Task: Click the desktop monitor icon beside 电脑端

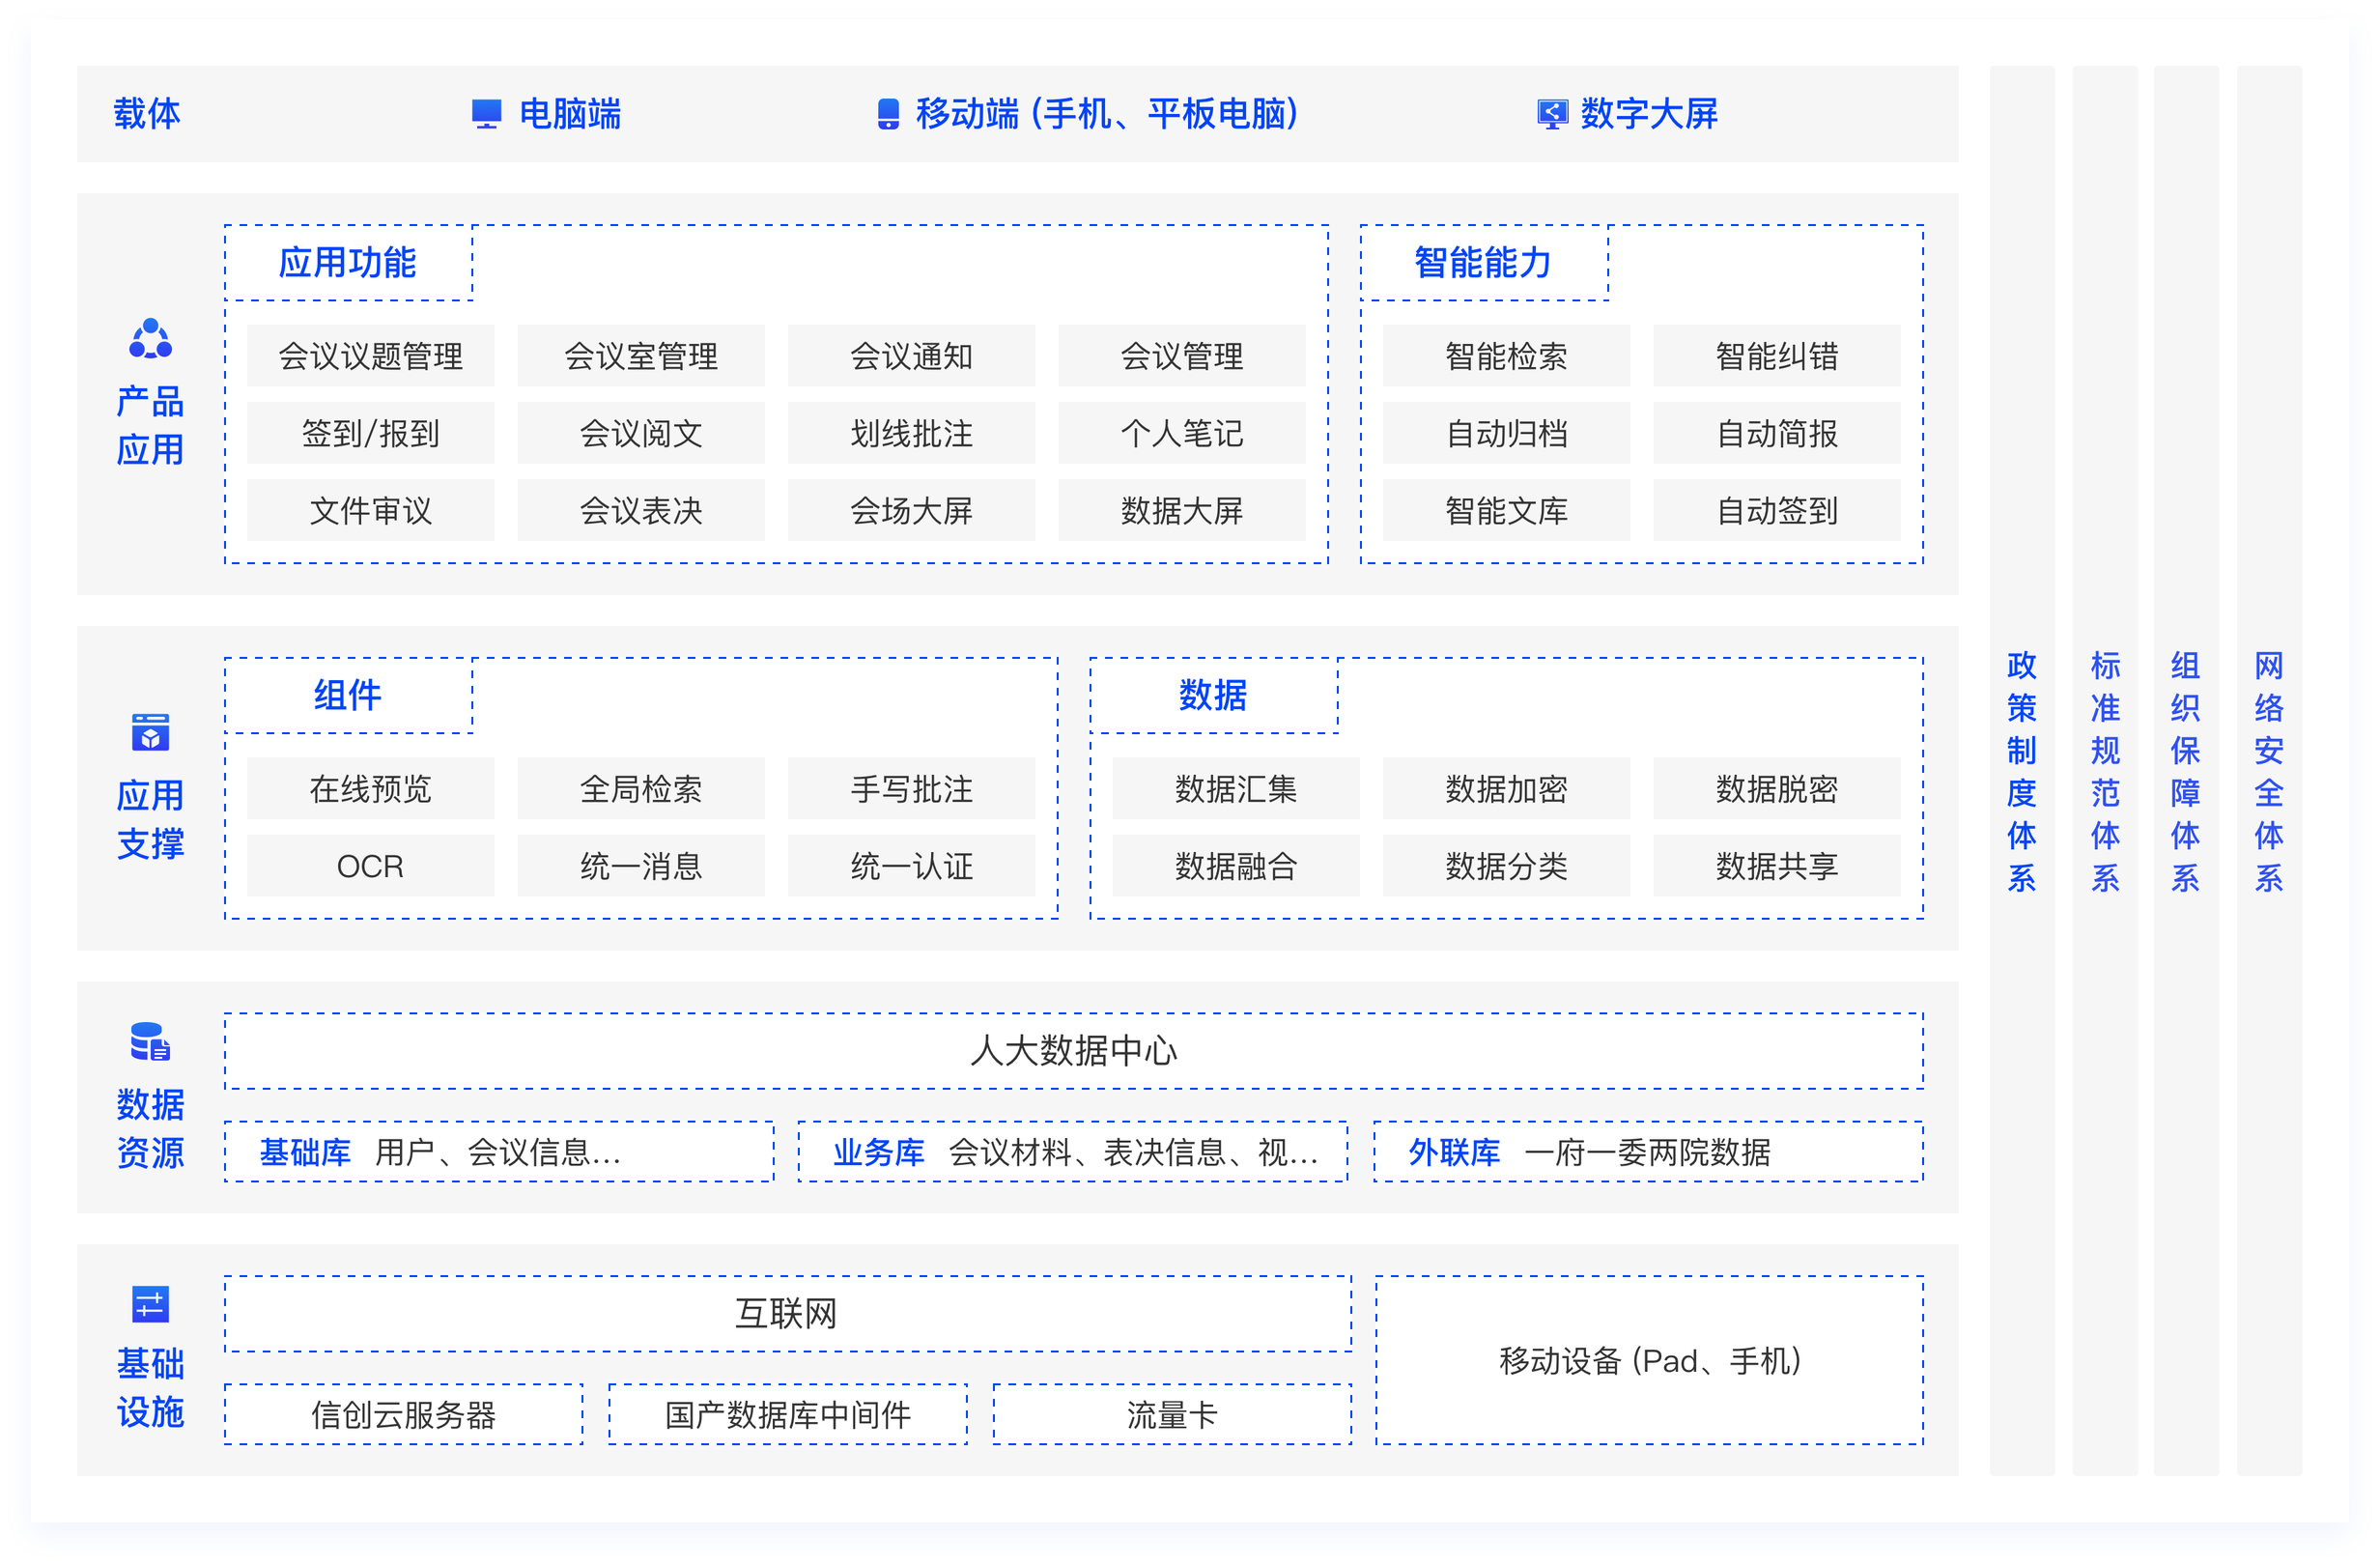Action: pos(486,114)
